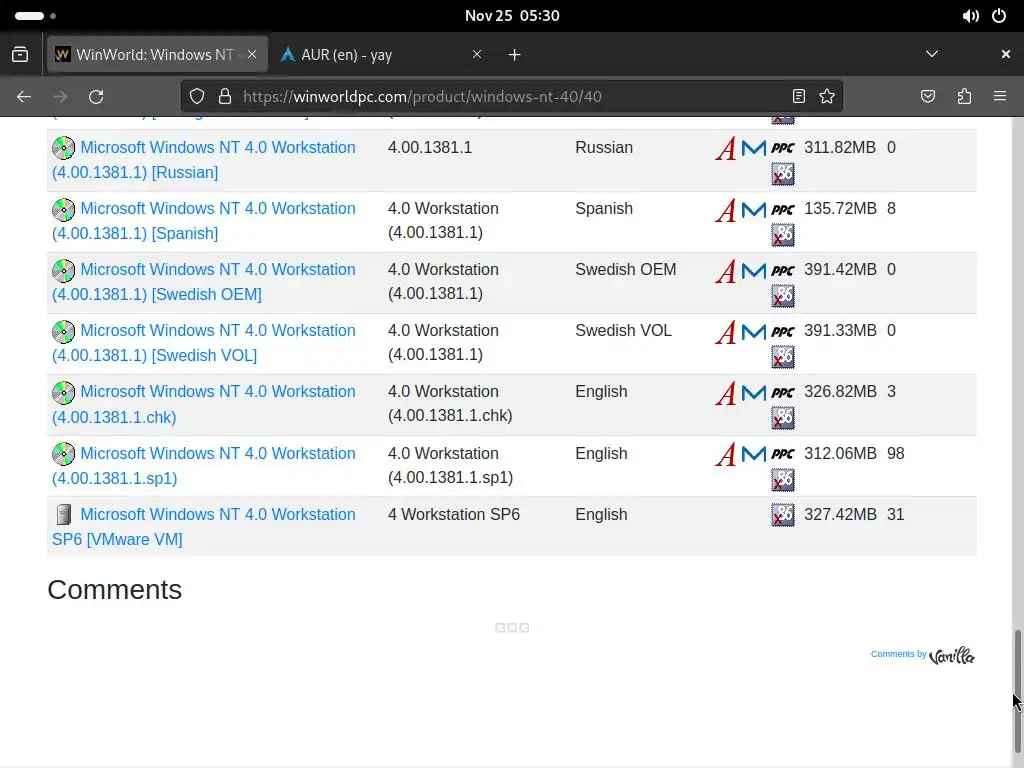Open the Comments by Vanilla link
This screenshot has height=768, width=1024.
922,655
